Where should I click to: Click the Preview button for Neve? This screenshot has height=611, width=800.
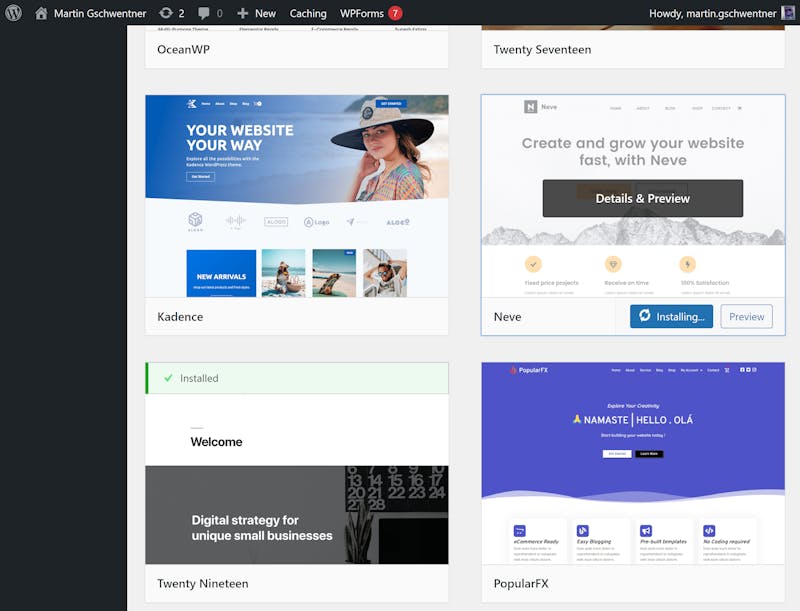click(746, 316)
